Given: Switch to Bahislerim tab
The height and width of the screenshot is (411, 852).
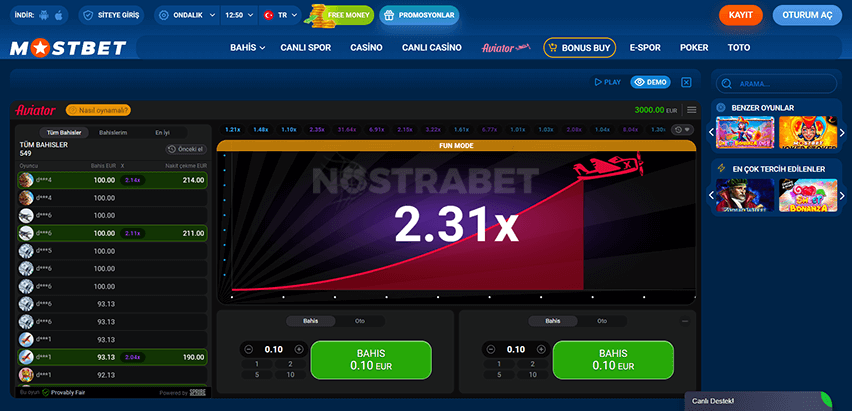Looking at the screenshot, I should point(113,133).
